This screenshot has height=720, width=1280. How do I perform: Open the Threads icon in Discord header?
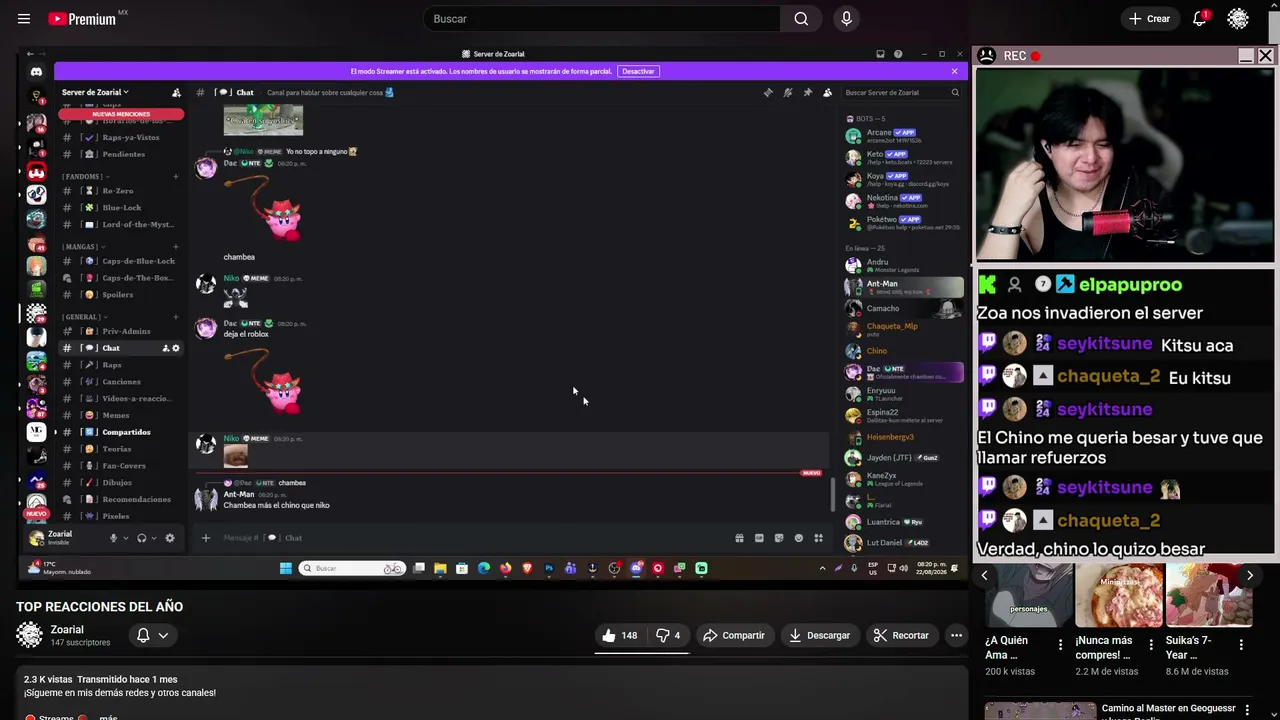click(x=768, y=93)
